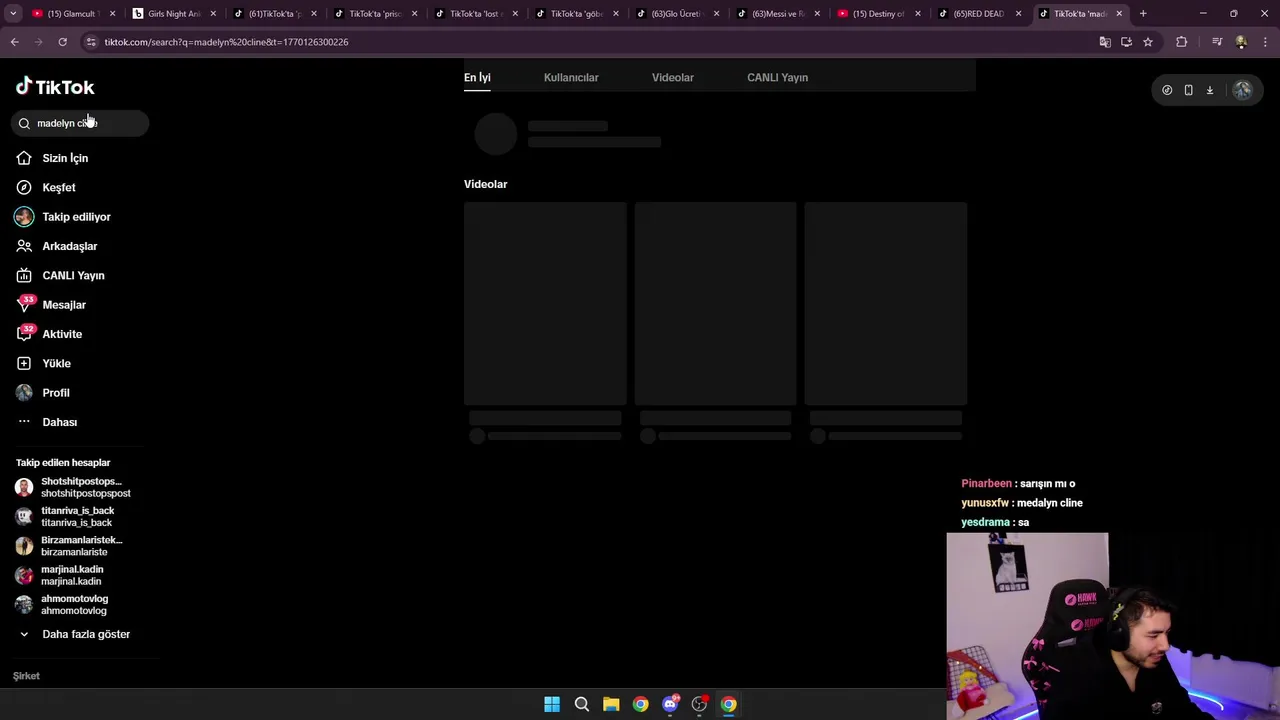Image resolution: width=1280 pixels, height=720 pixels.
Task: Open Chrome three-dot menu
Action: (1266, 42)
